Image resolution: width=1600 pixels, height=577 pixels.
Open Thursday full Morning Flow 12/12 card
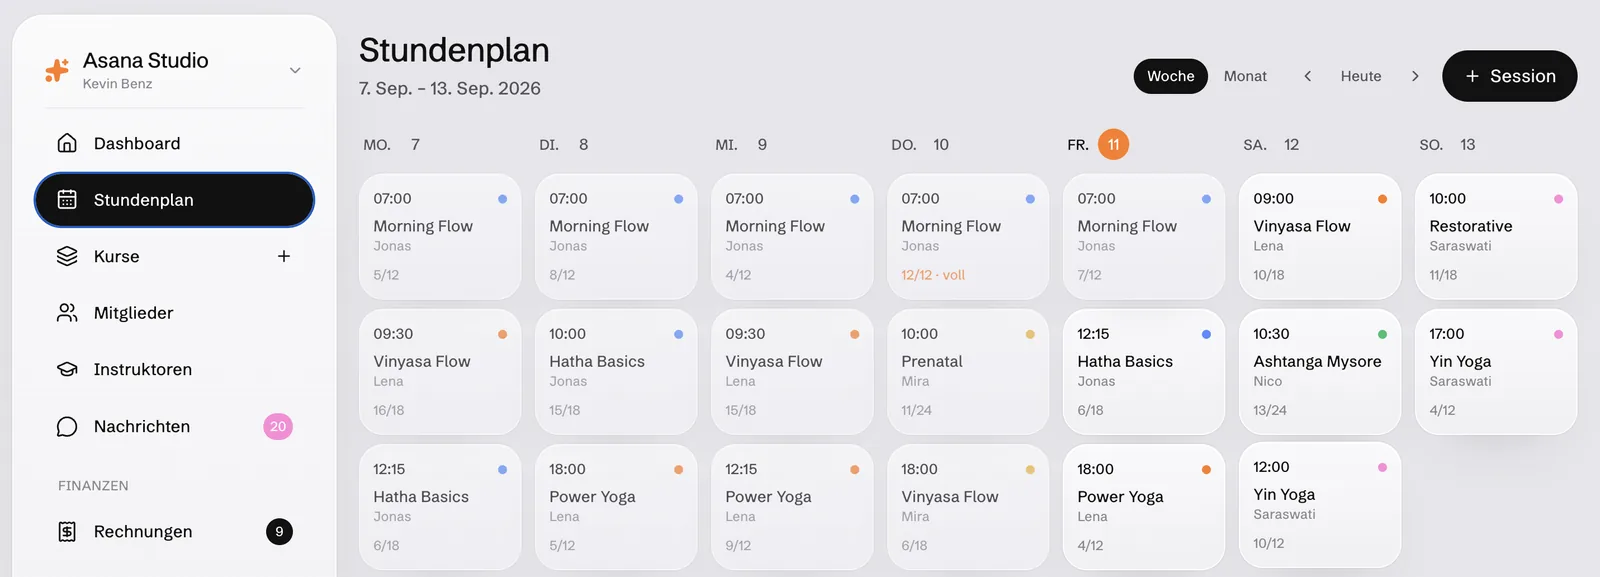[x=968, y=237]
